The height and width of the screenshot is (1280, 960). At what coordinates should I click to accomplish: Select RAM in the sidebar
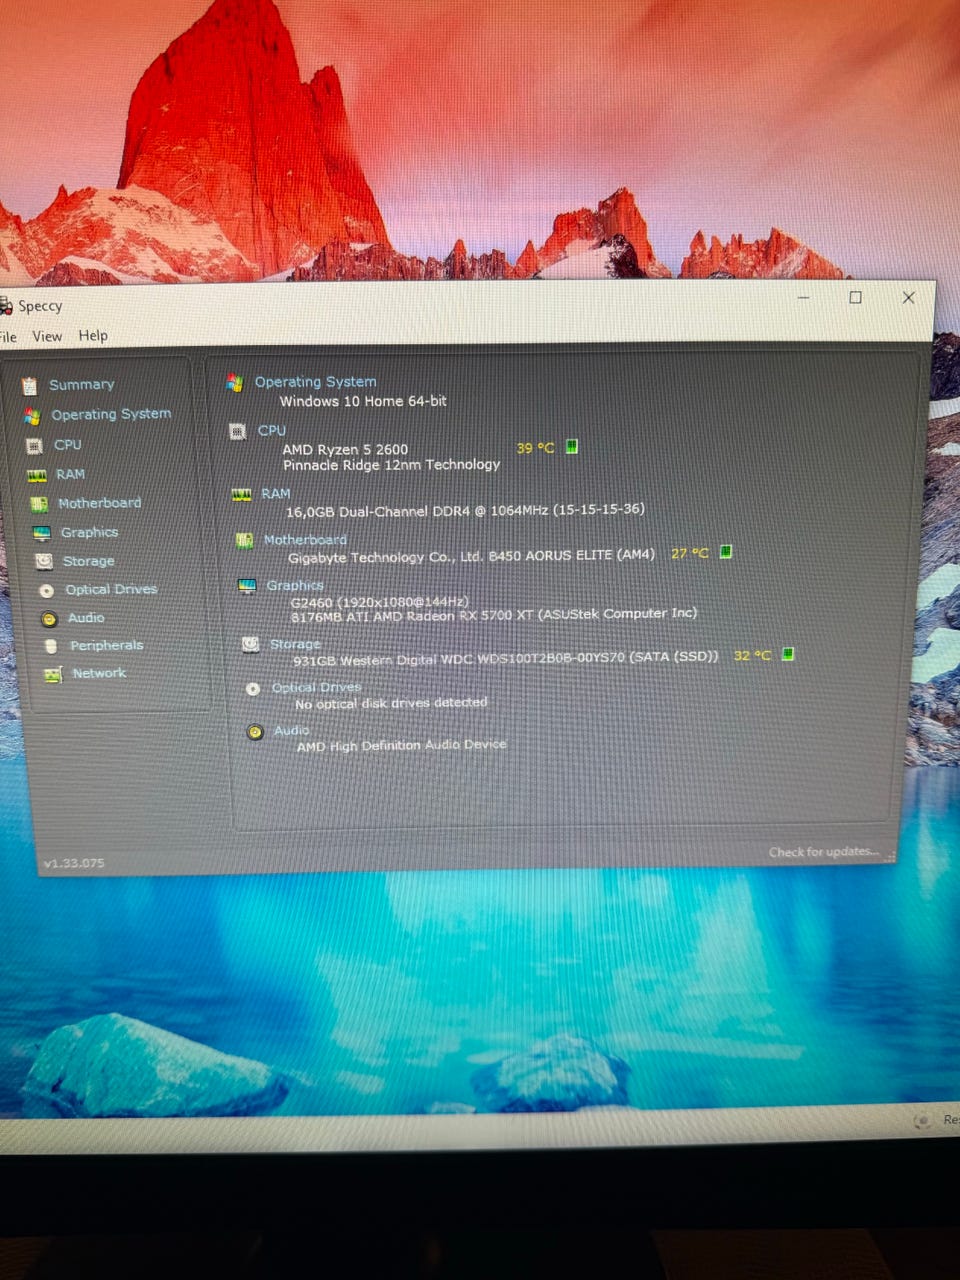(x=70, y=474)
